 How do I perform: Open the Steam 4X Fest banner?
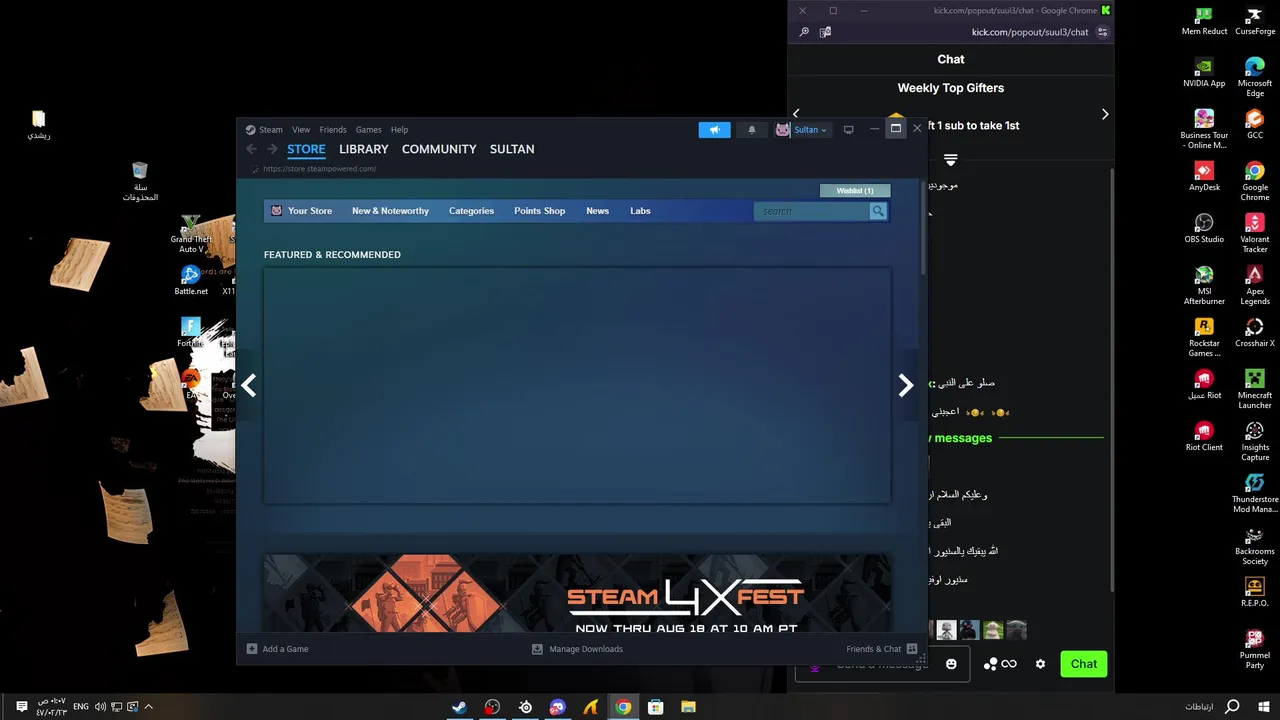pos(577,593)
